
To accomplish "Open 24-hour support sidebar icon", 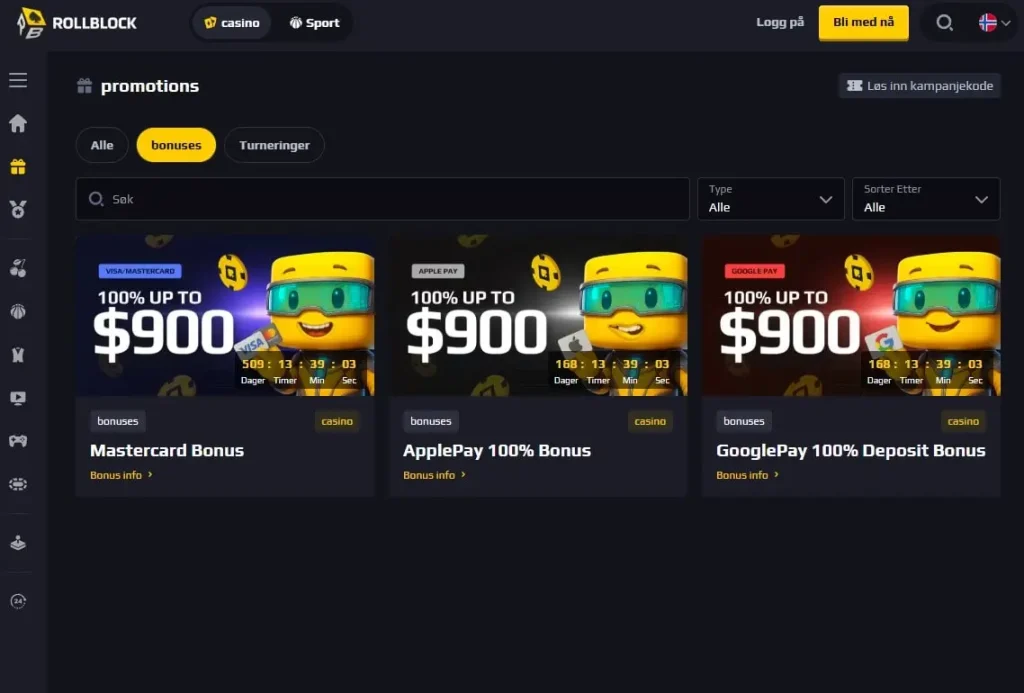I will [18, 601].
